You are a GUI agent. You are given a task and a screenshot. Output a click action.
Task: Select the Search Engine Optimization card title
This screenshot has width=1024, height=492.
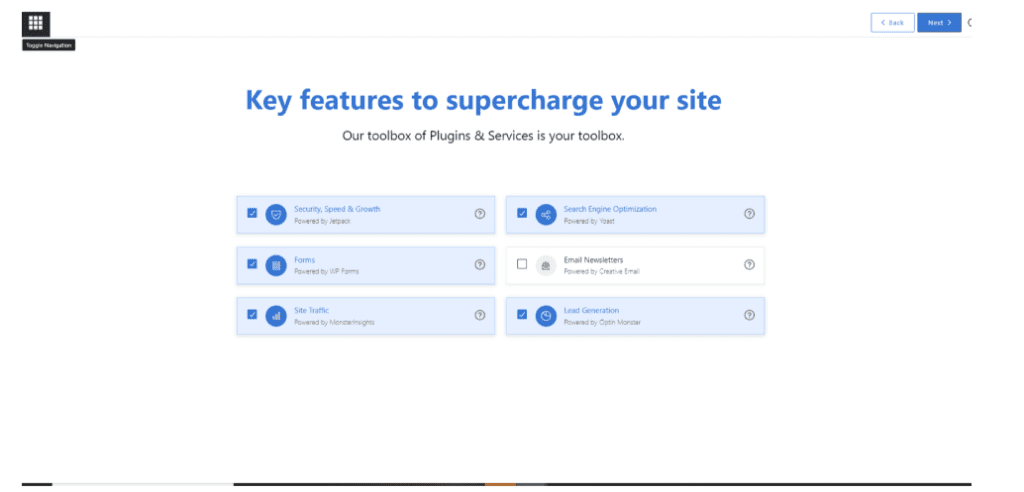610,209
